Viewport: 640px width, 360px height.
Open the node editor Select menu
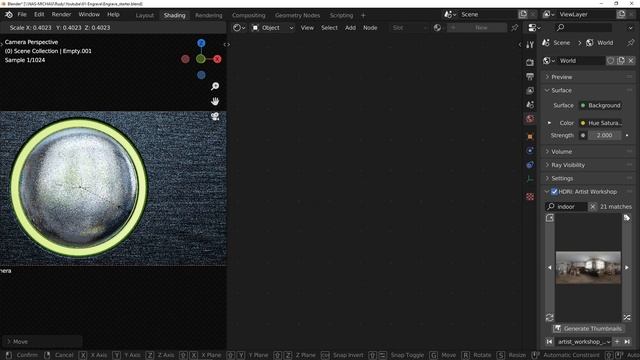(x=329, y=28)
